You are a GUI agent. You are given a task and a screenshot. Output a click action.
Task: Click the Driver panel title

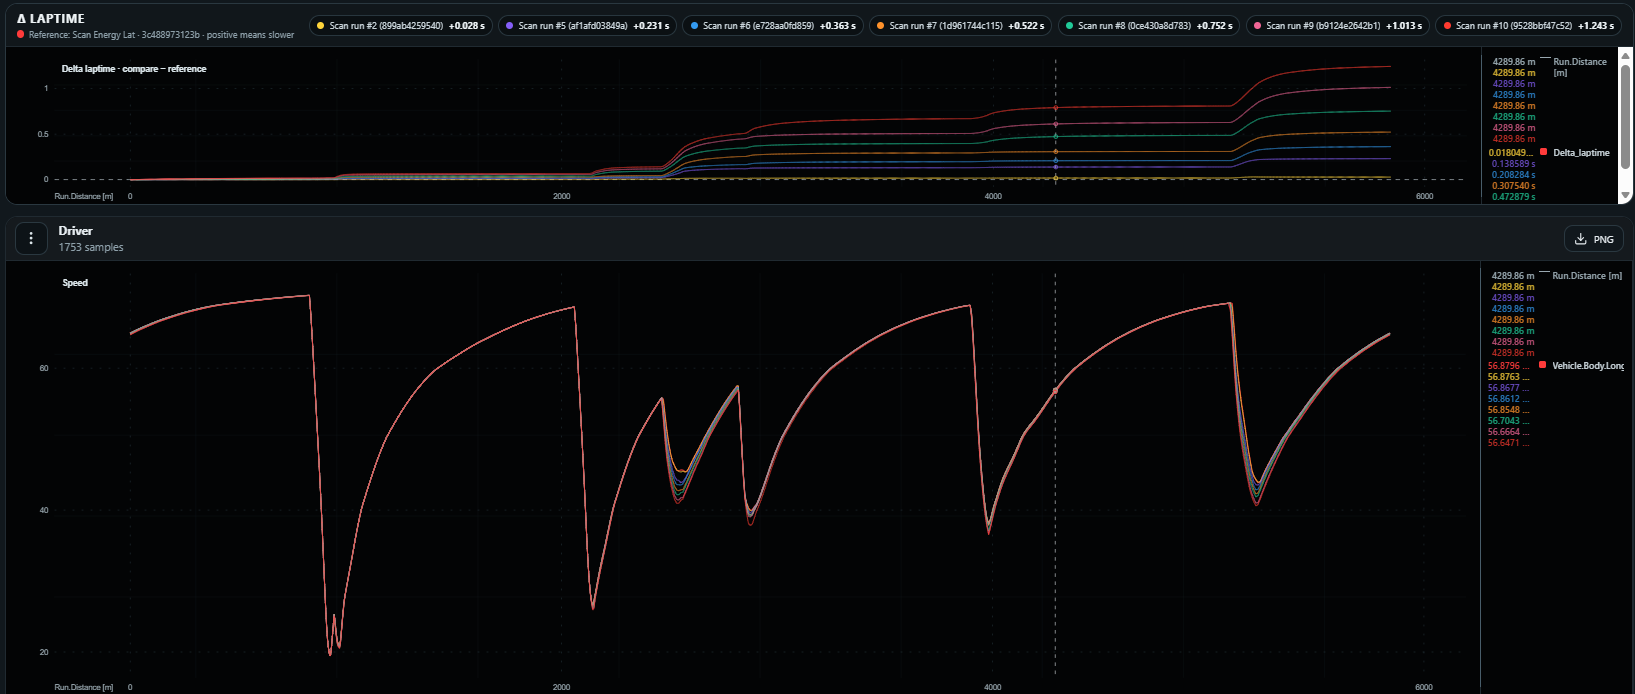click(x=75, y=231)
